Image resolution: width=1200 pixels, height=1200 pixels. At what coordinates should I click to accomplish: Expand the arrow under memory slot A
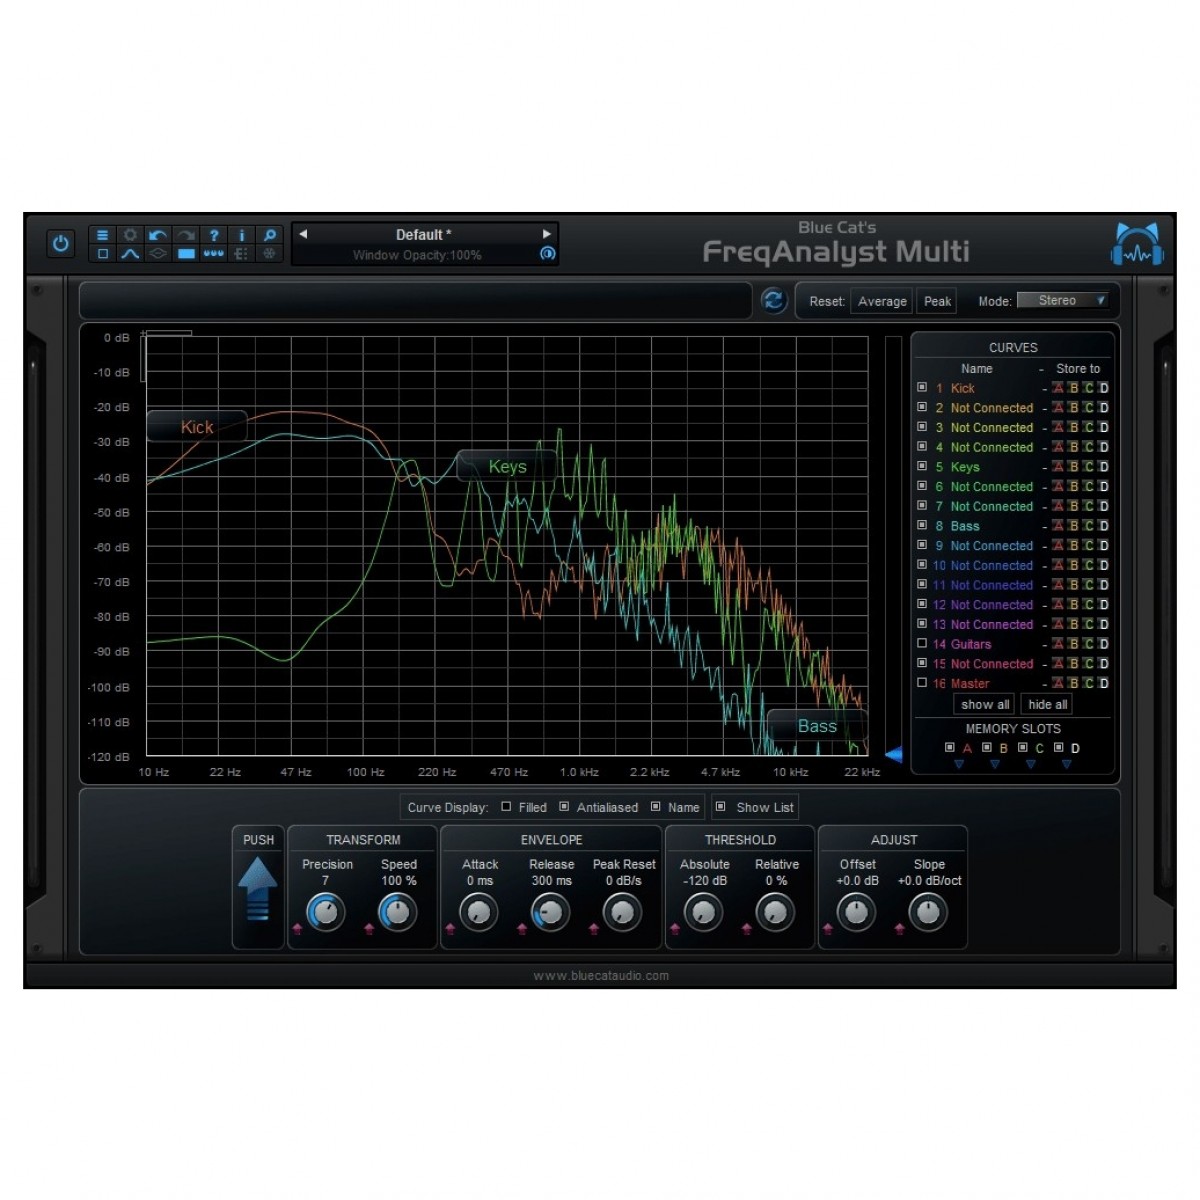(959, 765)
